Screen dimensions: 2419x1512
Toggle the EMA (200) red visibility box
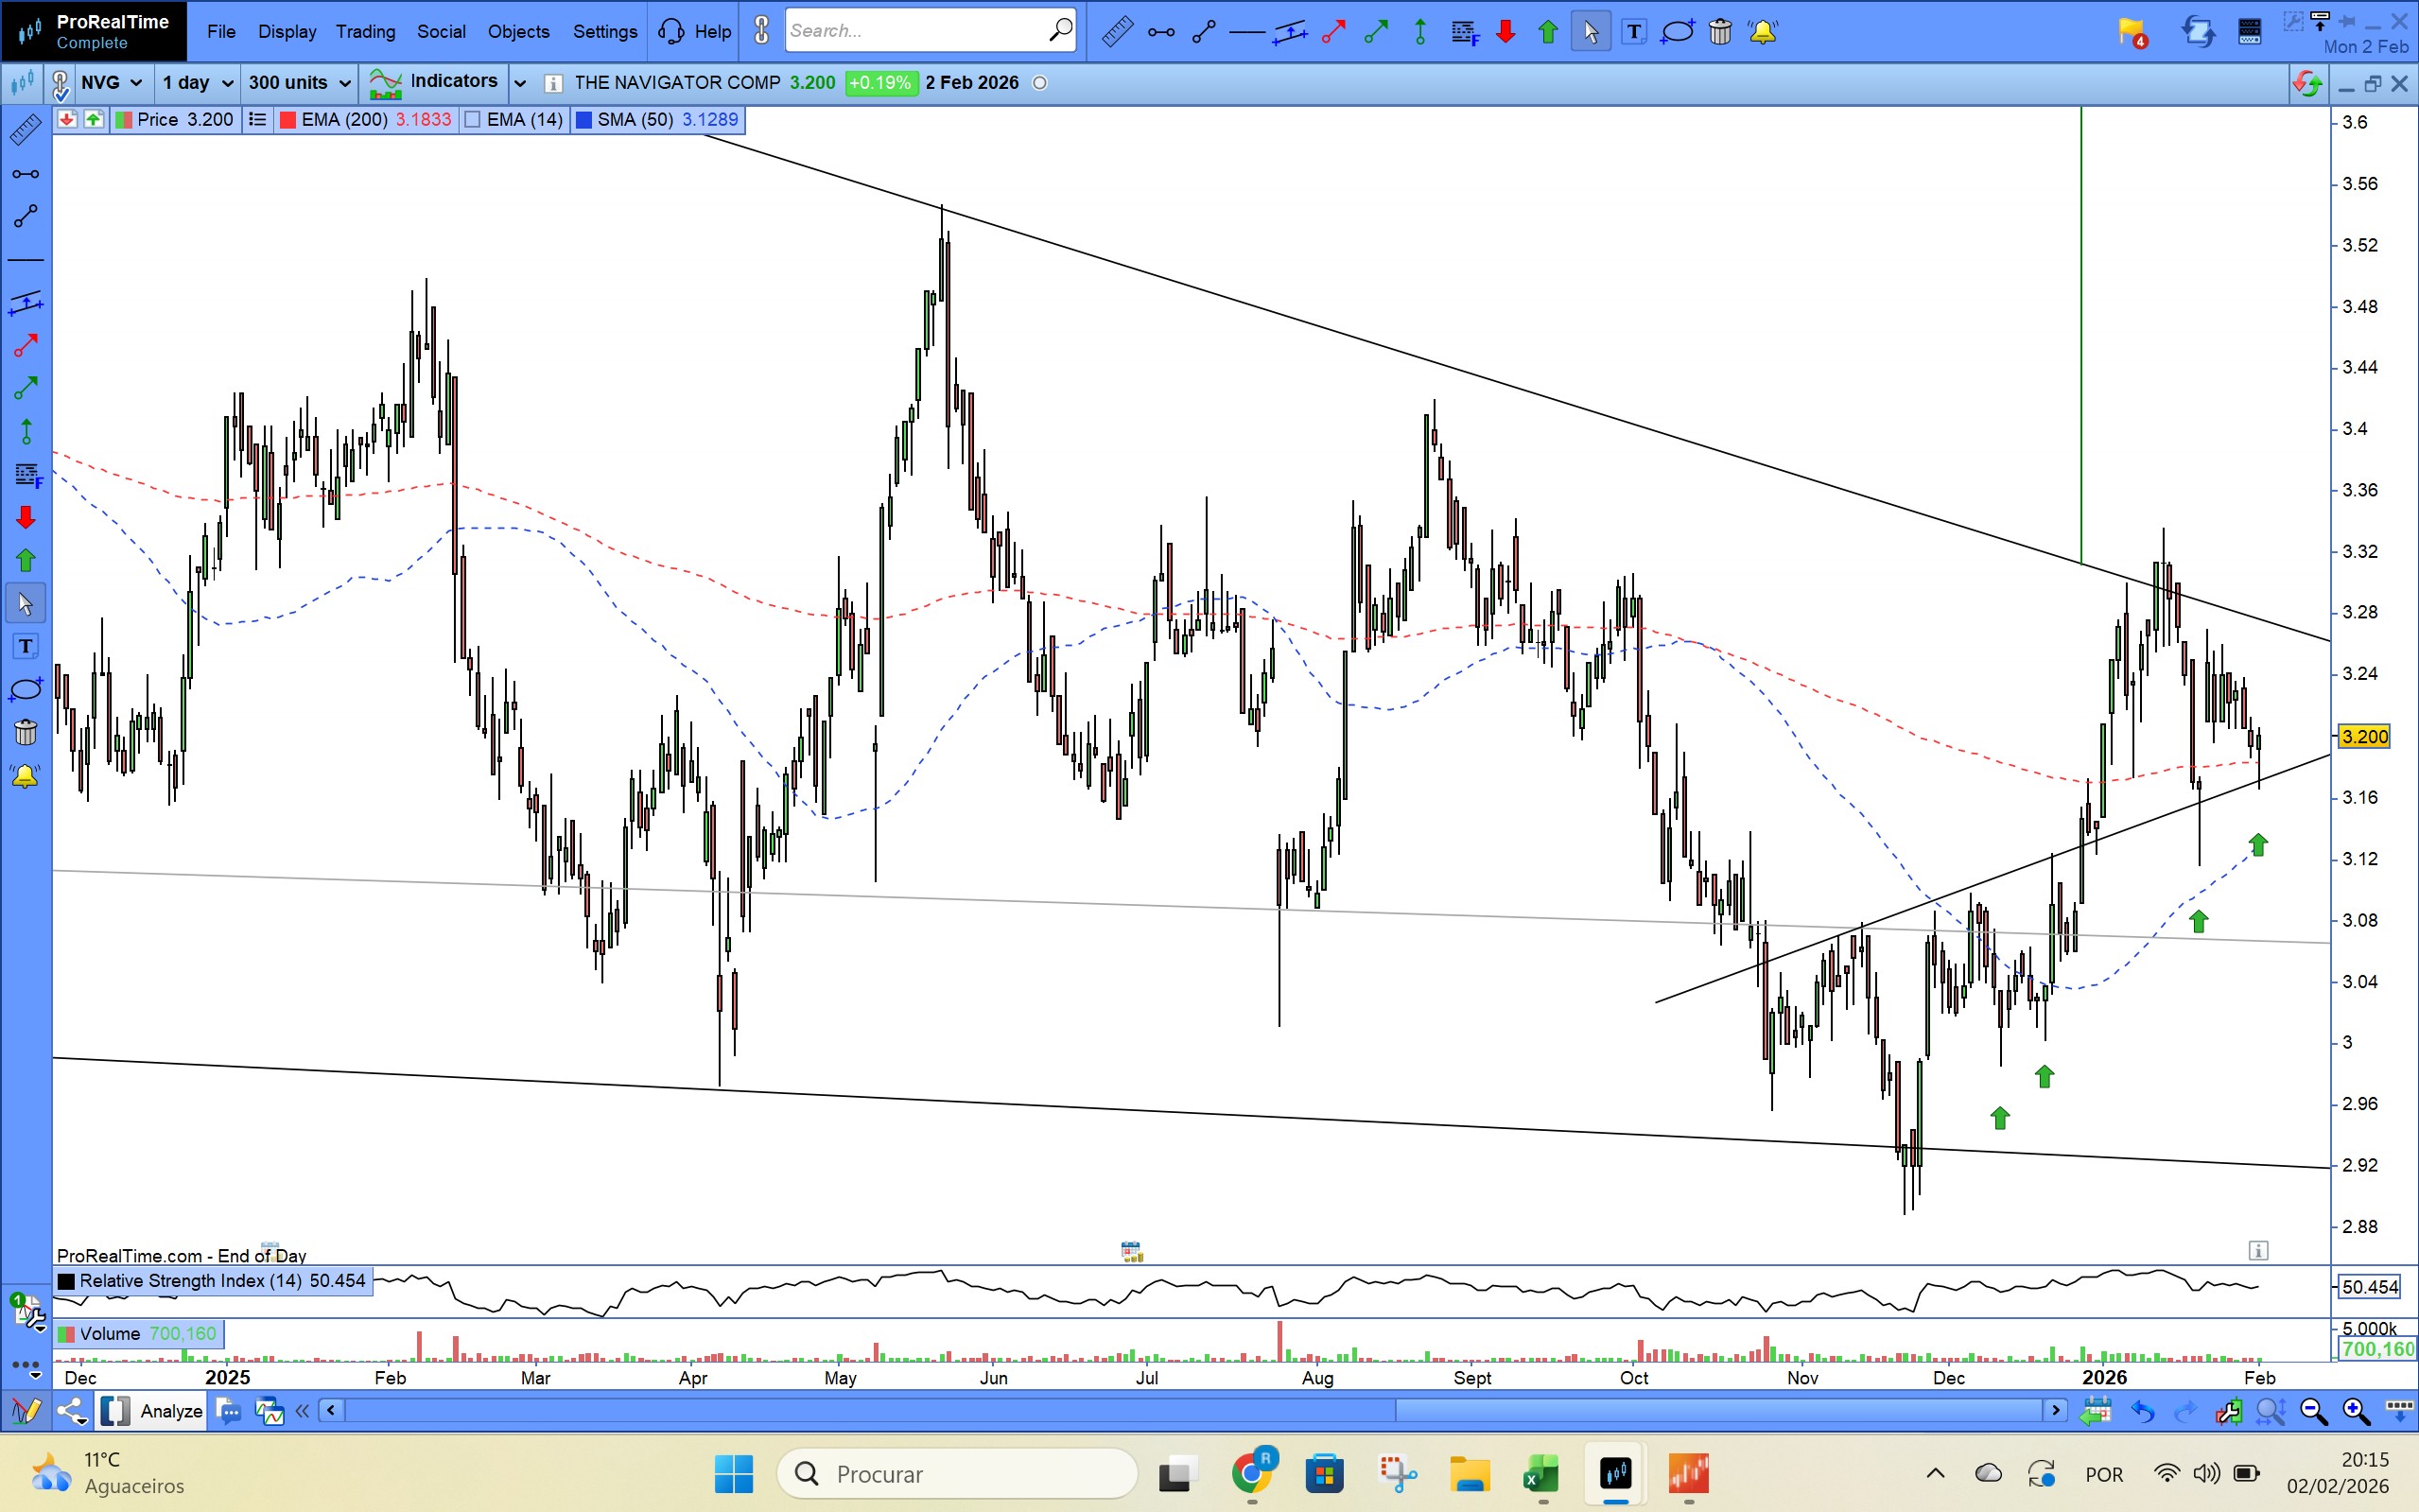click(x=288, y=120)
